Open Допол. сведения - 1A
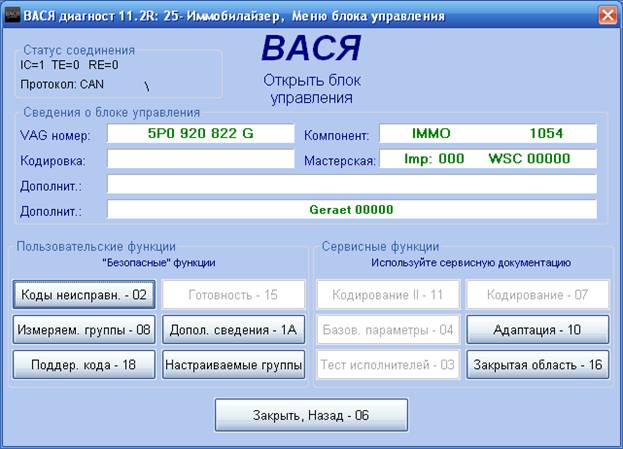 [x=233, y=329]
